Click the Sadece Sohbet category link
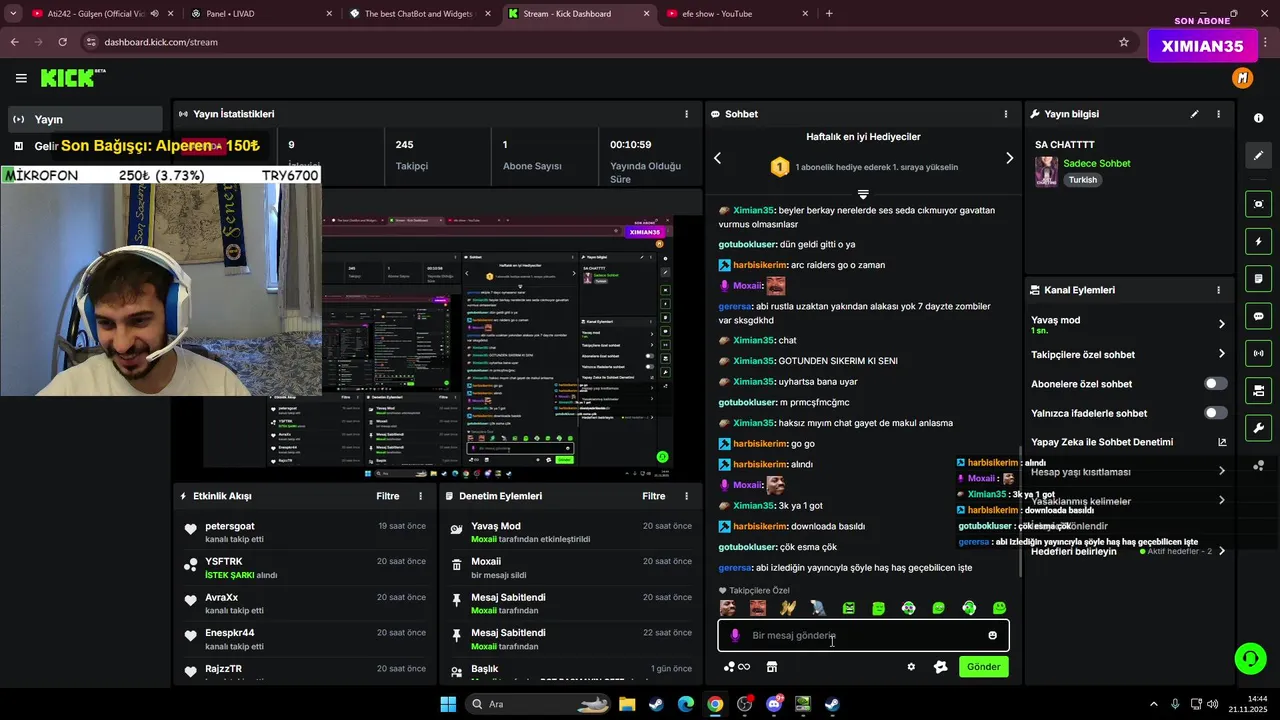This screenshot has width=1280, height=720. pos(1097,163)
